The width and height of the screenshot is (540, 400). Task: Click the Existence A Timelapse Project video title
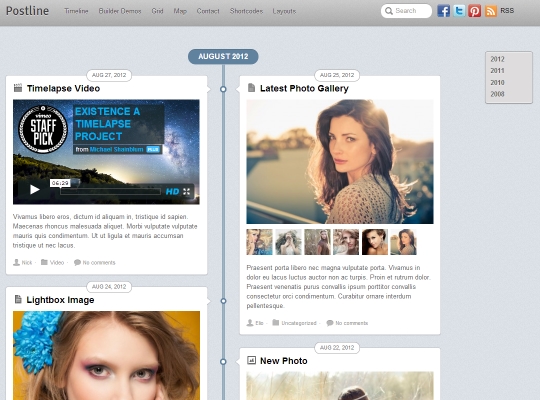107,124
